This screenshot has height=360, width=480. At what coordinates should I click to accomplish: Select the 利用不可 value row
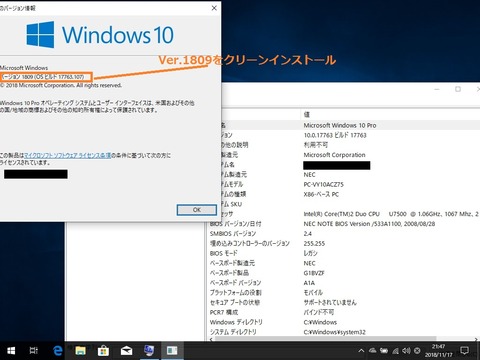tap(316, 145)
